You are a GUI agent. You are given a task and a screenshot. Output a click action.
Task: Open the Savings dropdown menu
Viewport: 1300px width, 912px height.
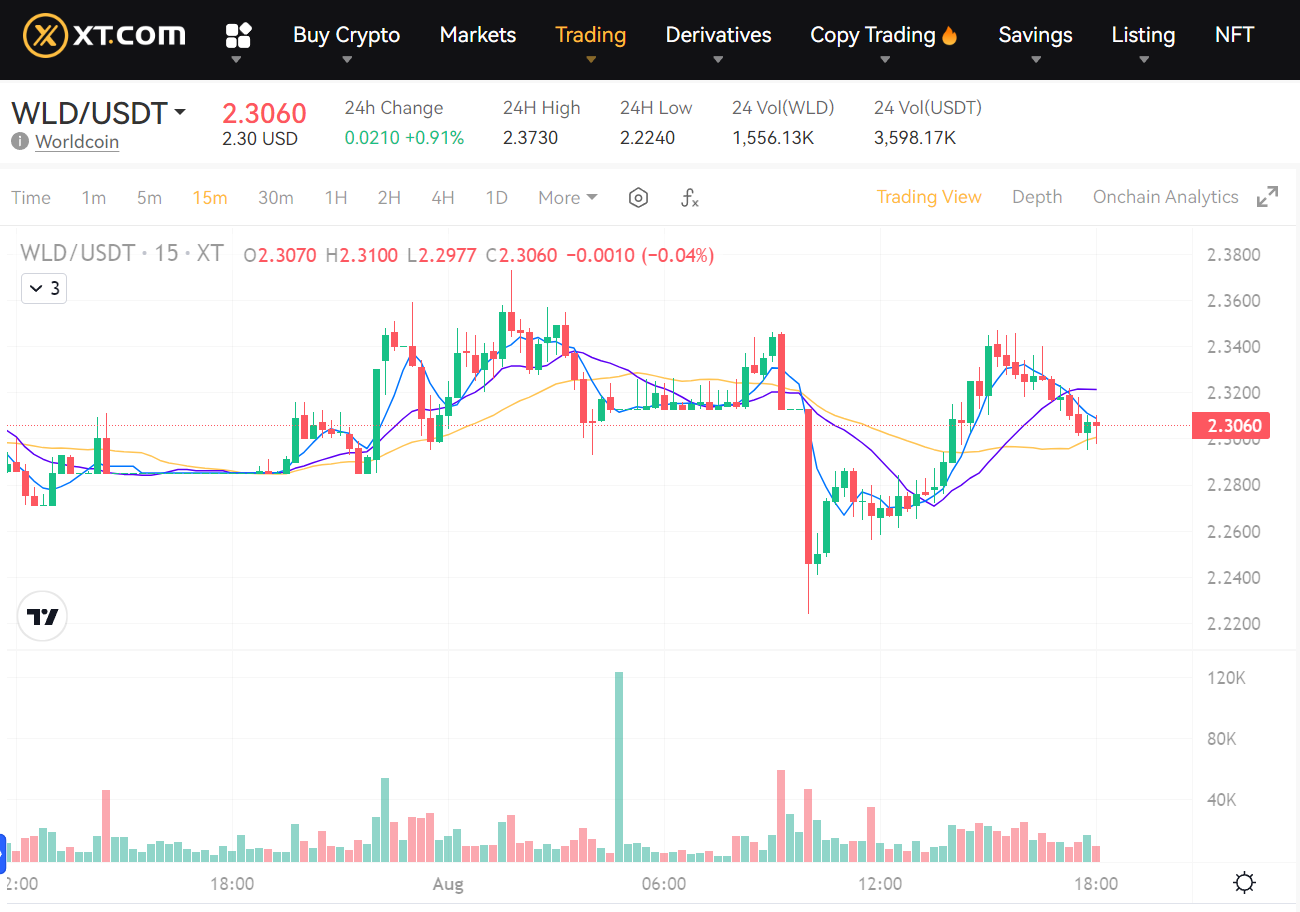(1035, 35)
